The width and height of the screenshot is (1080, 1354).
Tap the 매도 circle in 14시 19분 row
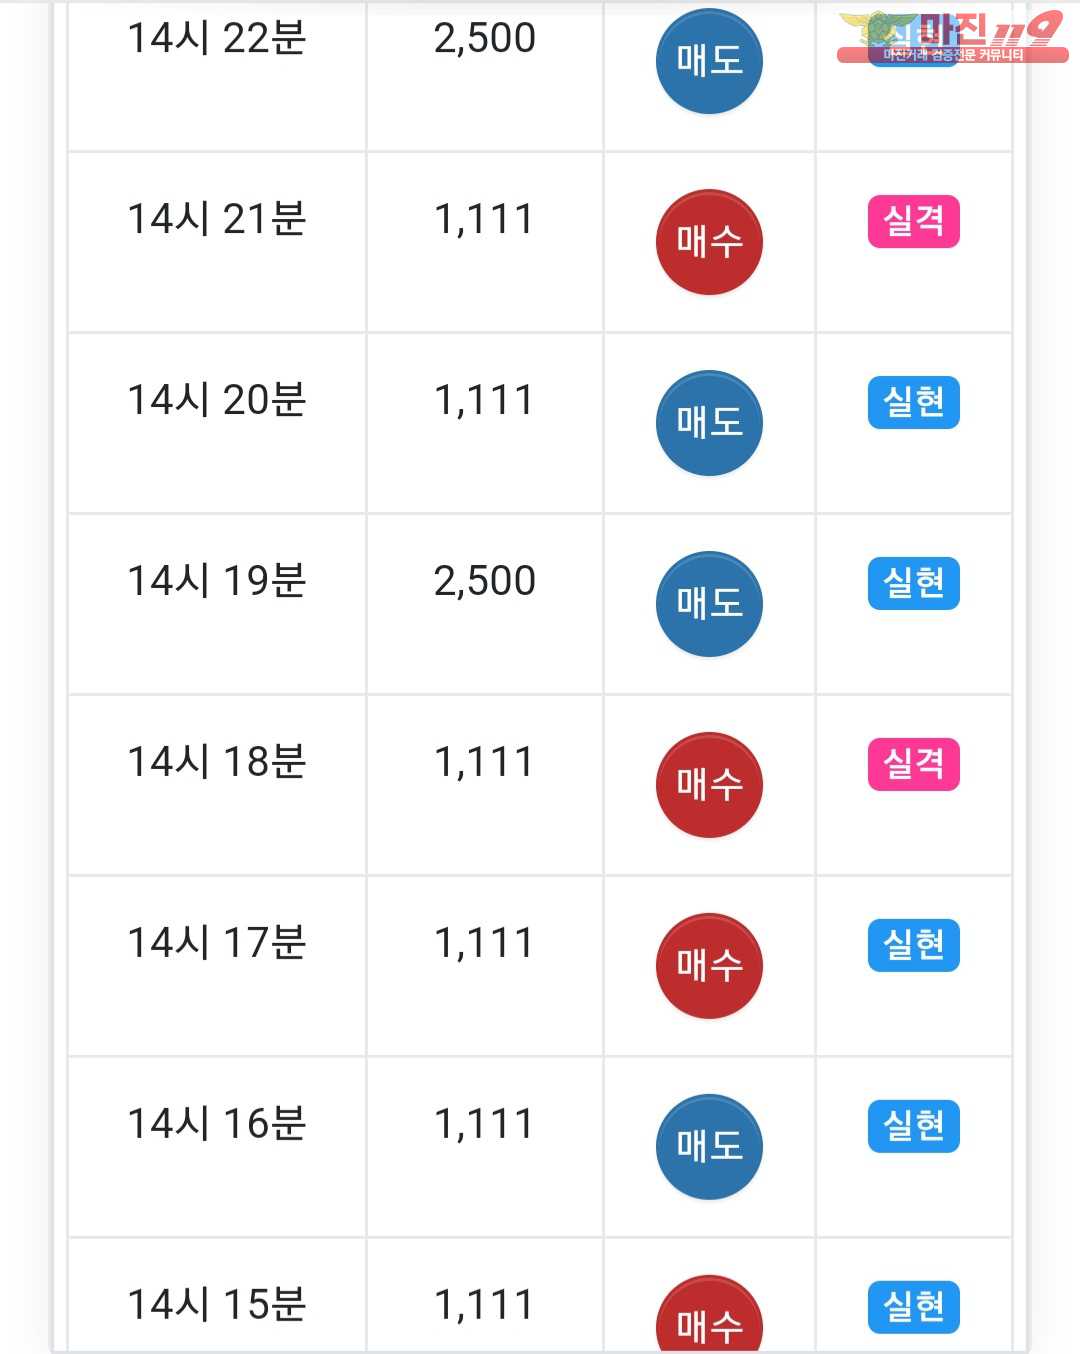(709, 604)
